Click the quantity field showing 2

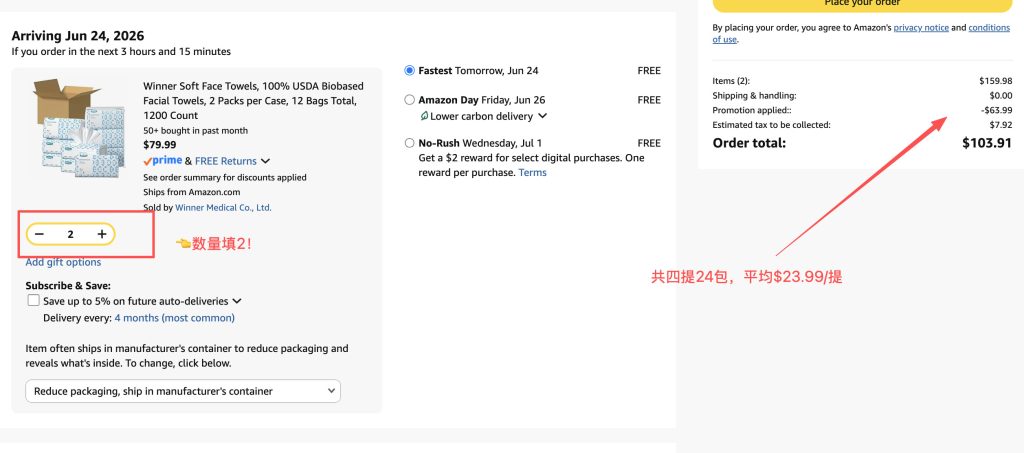click(71, 234)
